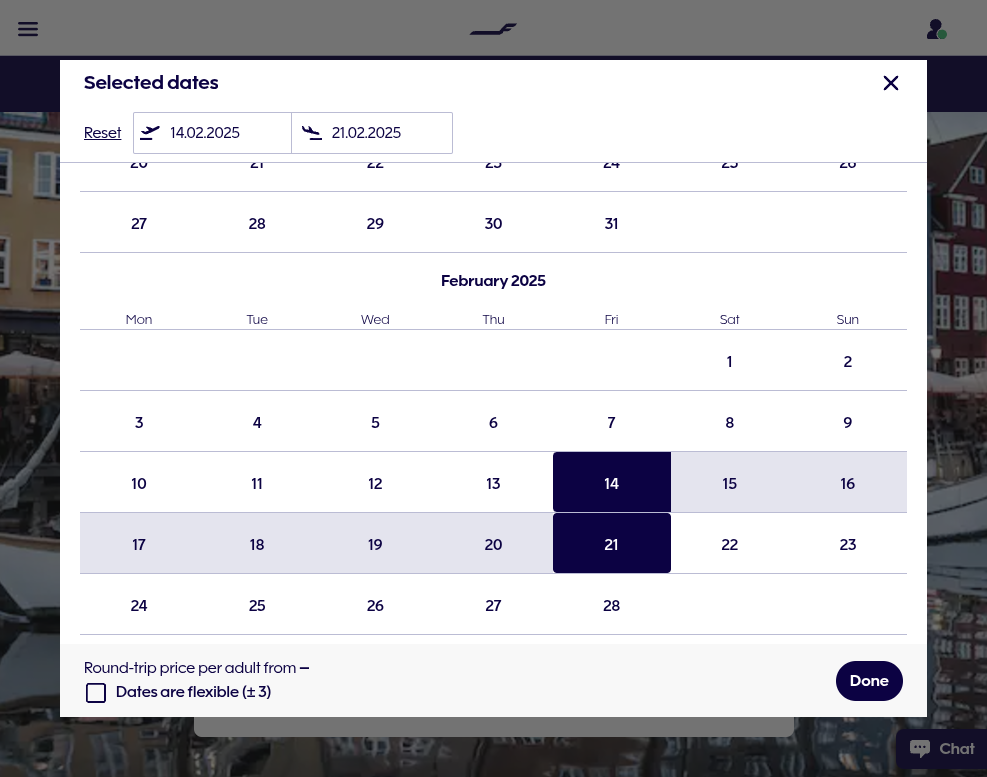Choose February 23

(848, 545)
